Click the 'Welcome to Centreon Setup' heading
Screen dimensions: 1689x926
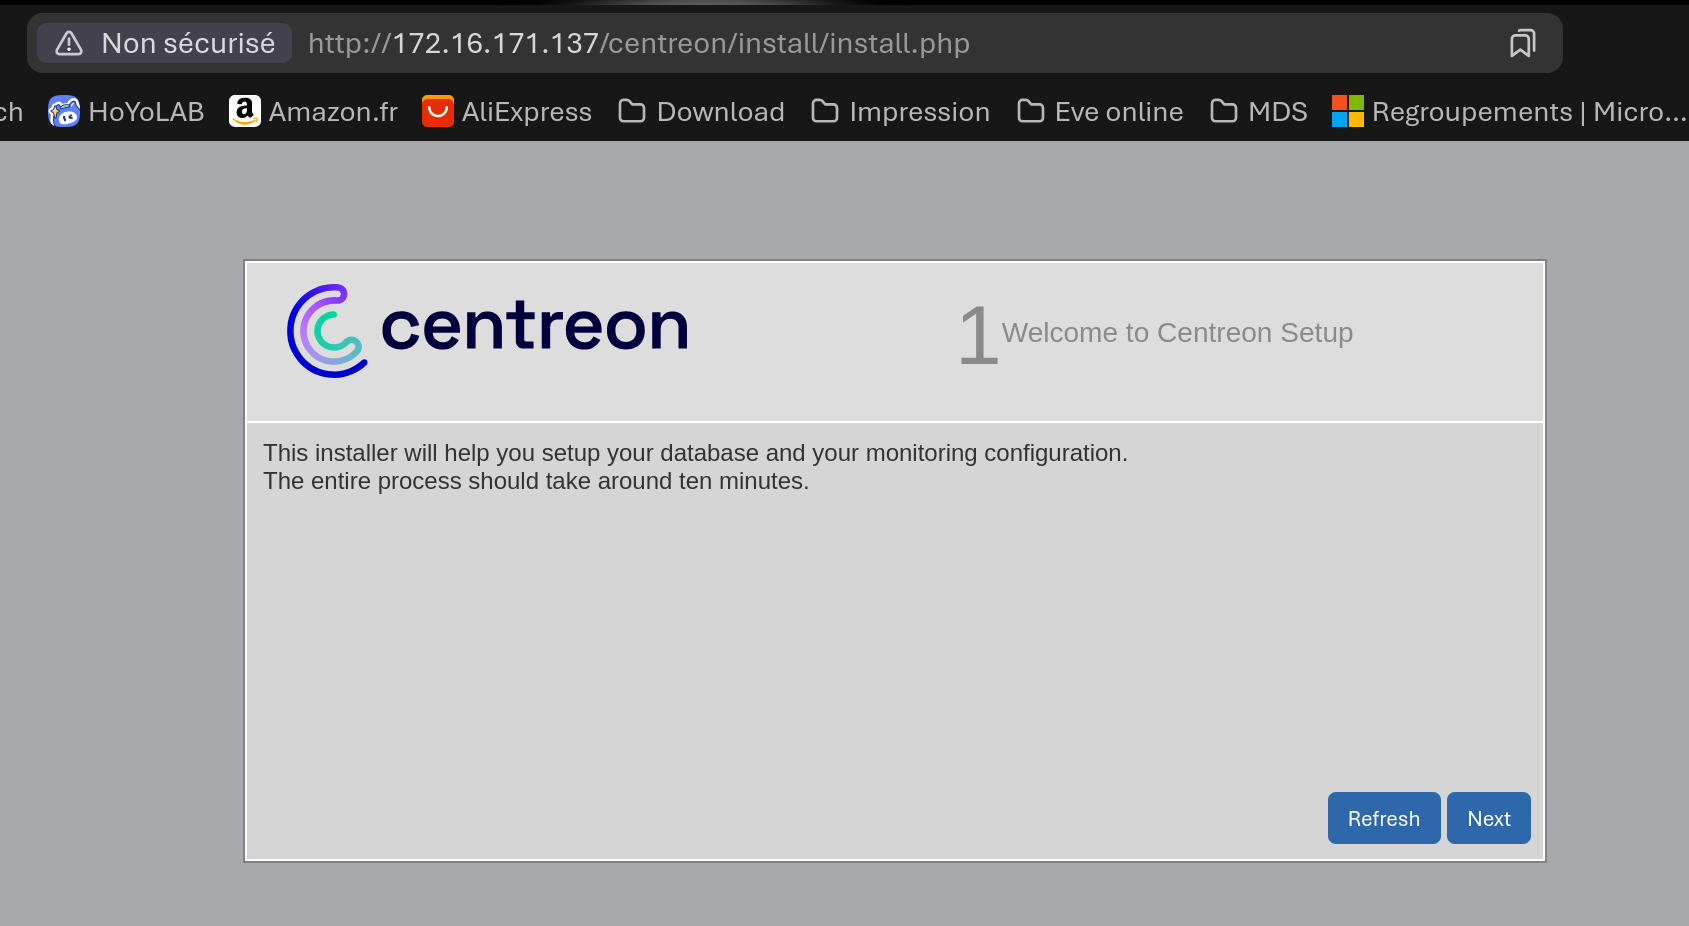tap(1177, 332)
